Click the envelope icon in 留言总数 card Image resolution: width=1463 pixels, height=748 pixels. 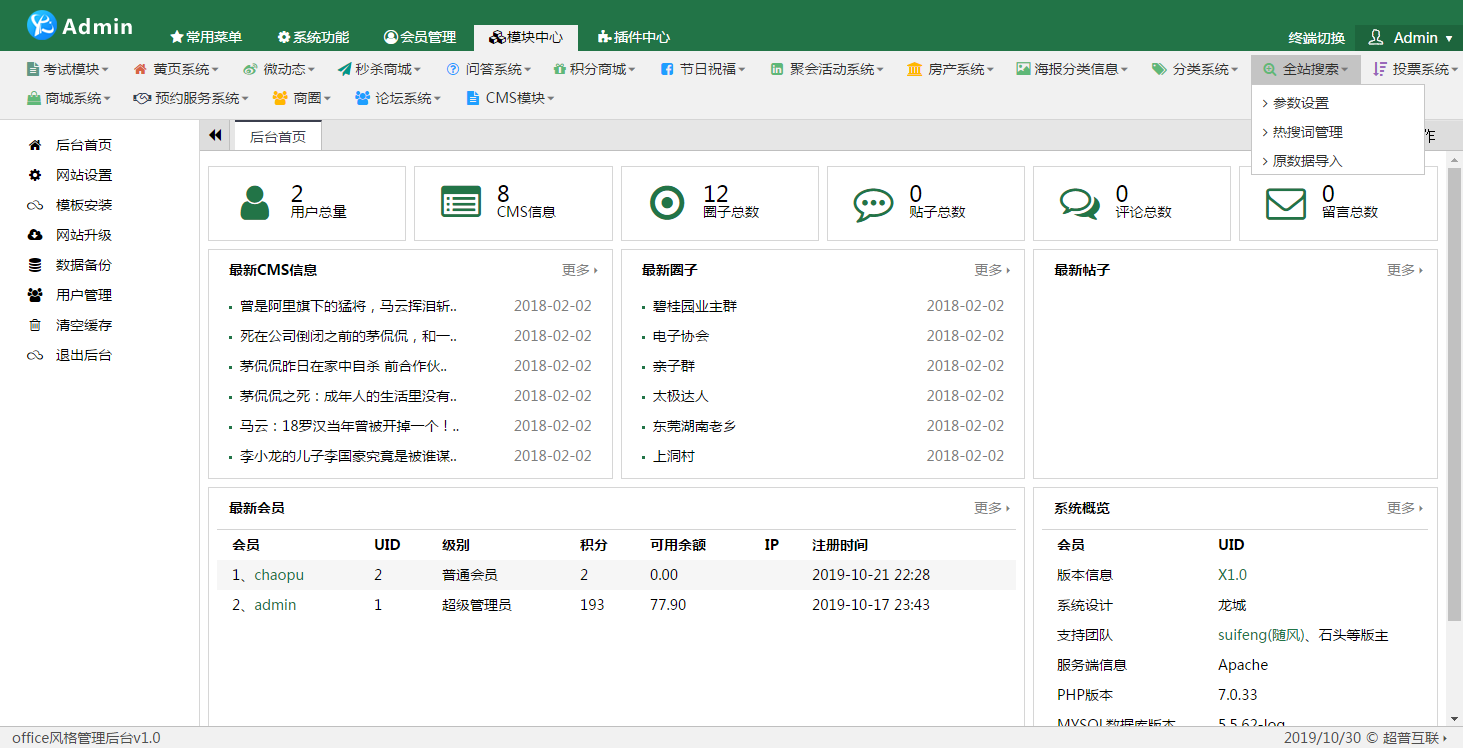(1285, 203)
